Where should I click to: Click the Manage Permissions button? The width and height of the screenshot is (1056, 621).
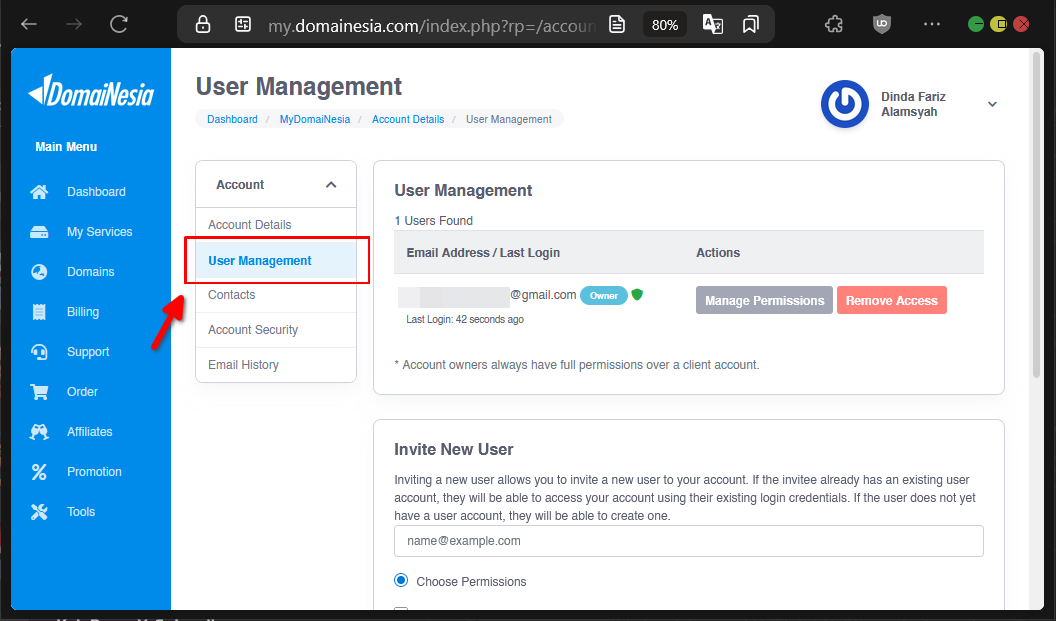click(x=764, y=300)
